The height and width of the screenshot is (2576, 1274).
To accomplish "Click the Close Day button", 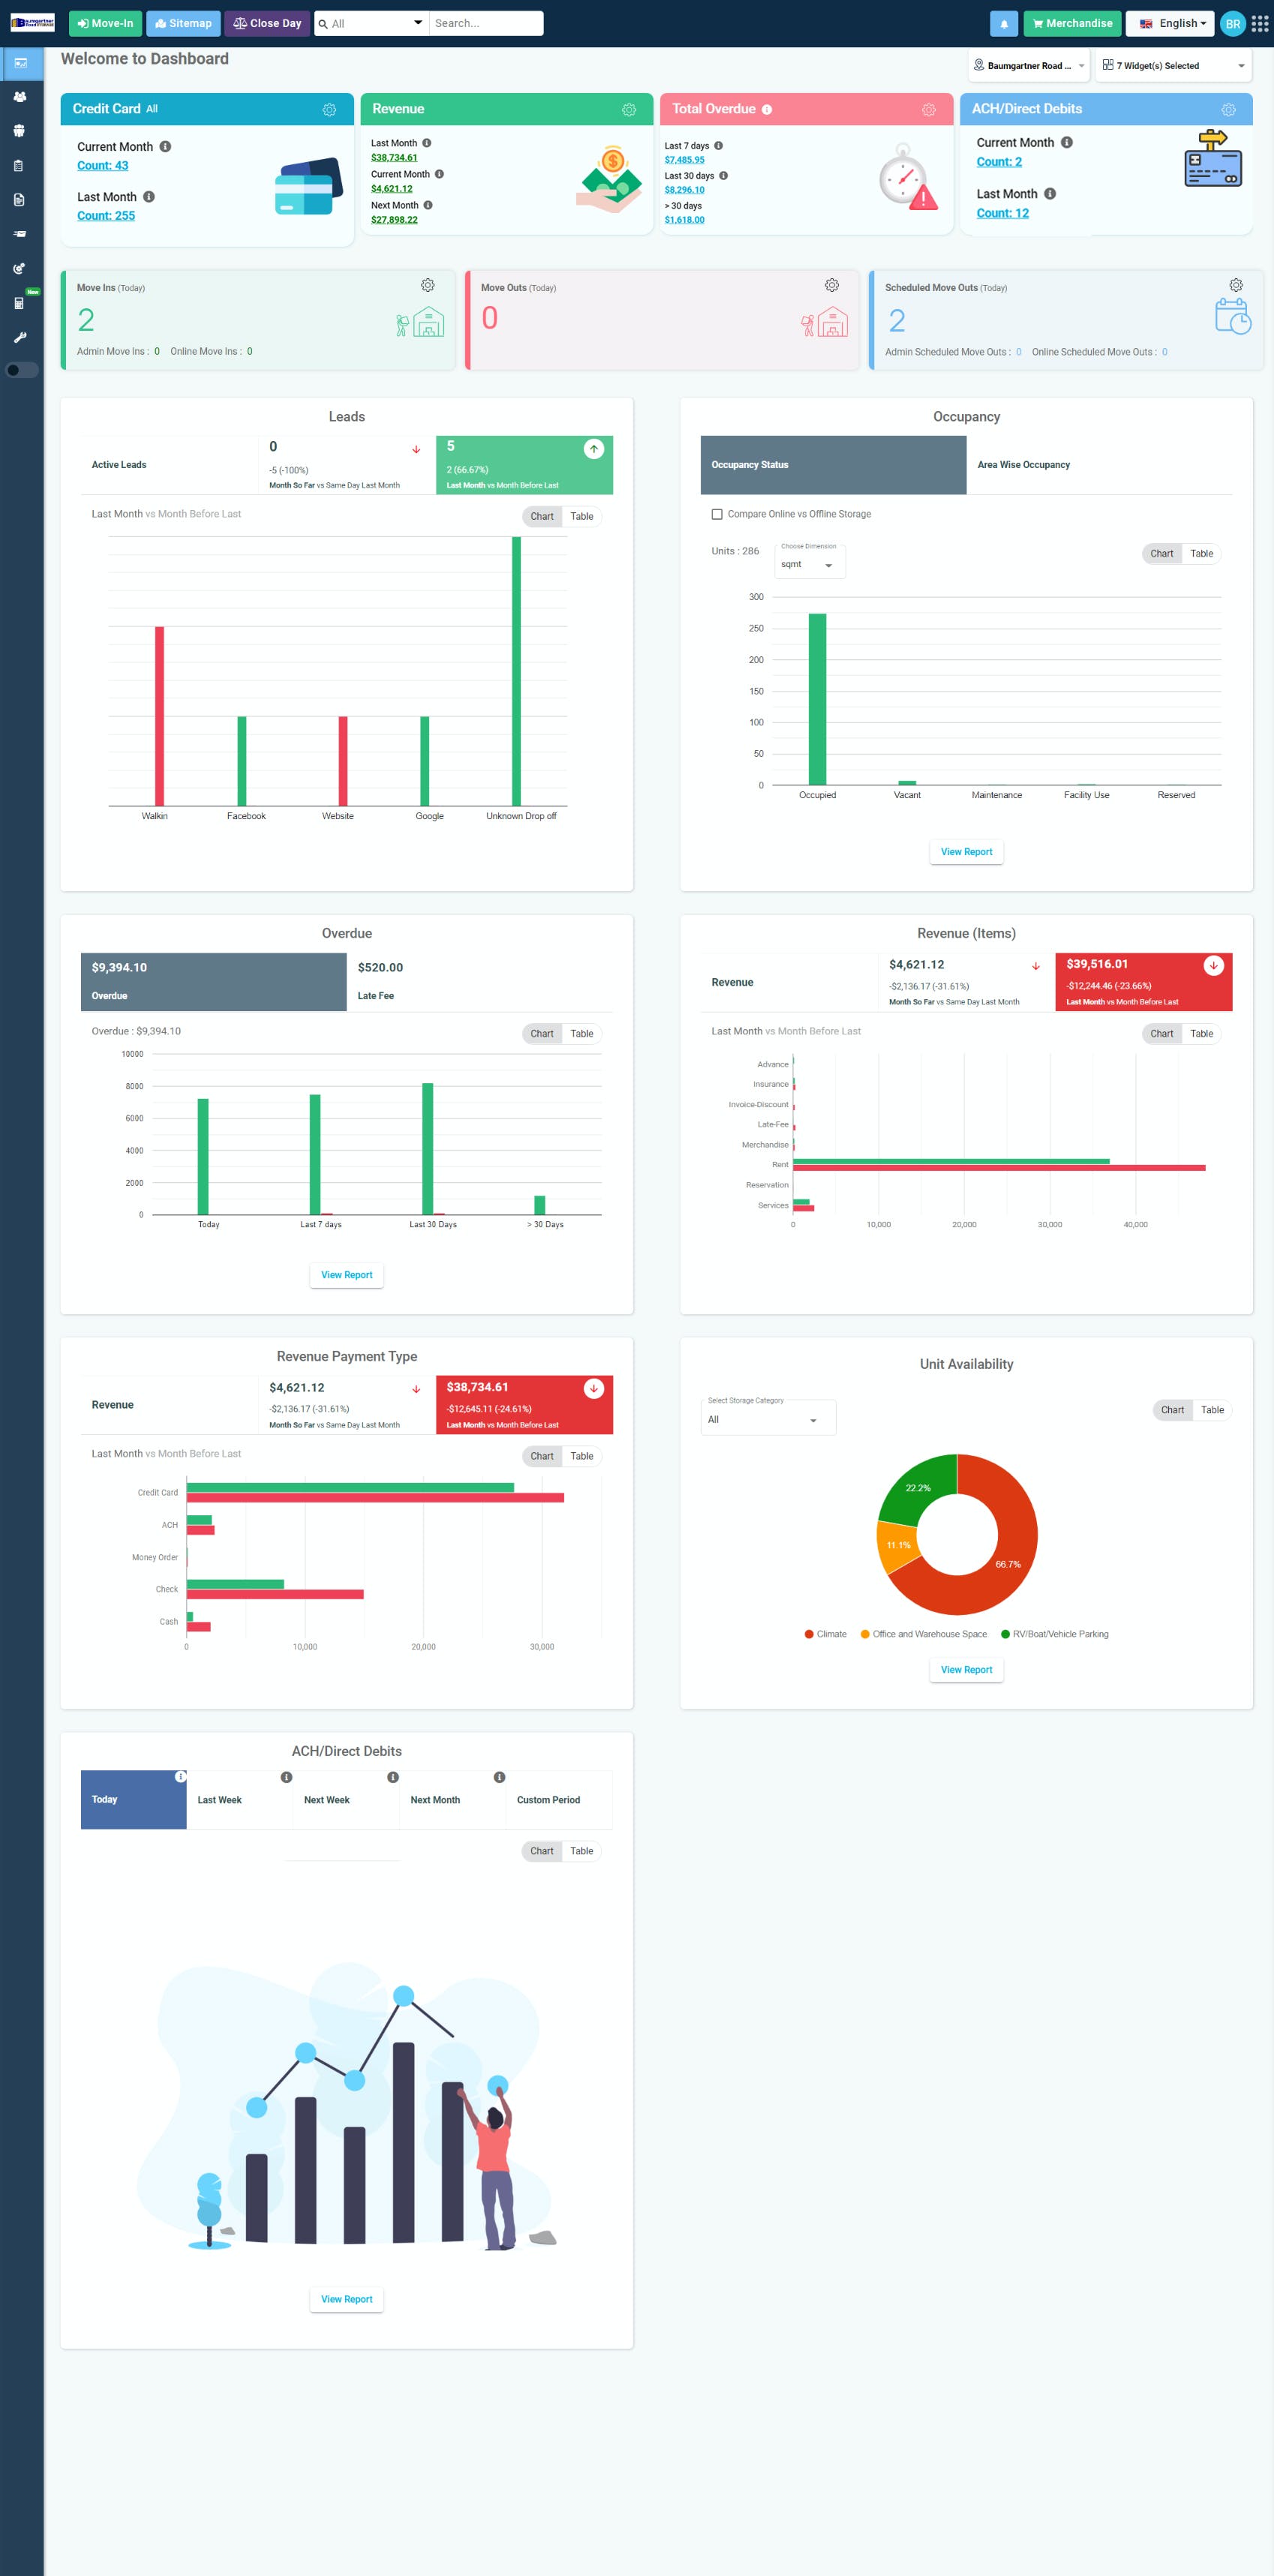I will (x=267, y=23).
